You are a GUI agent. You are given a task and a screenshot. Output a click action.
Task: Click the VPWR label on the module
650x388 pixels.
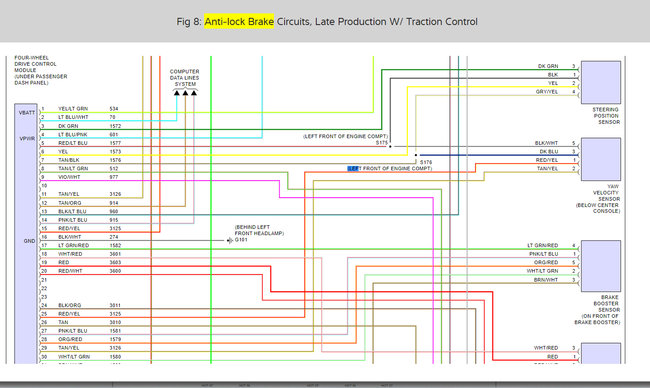[27, 138]
